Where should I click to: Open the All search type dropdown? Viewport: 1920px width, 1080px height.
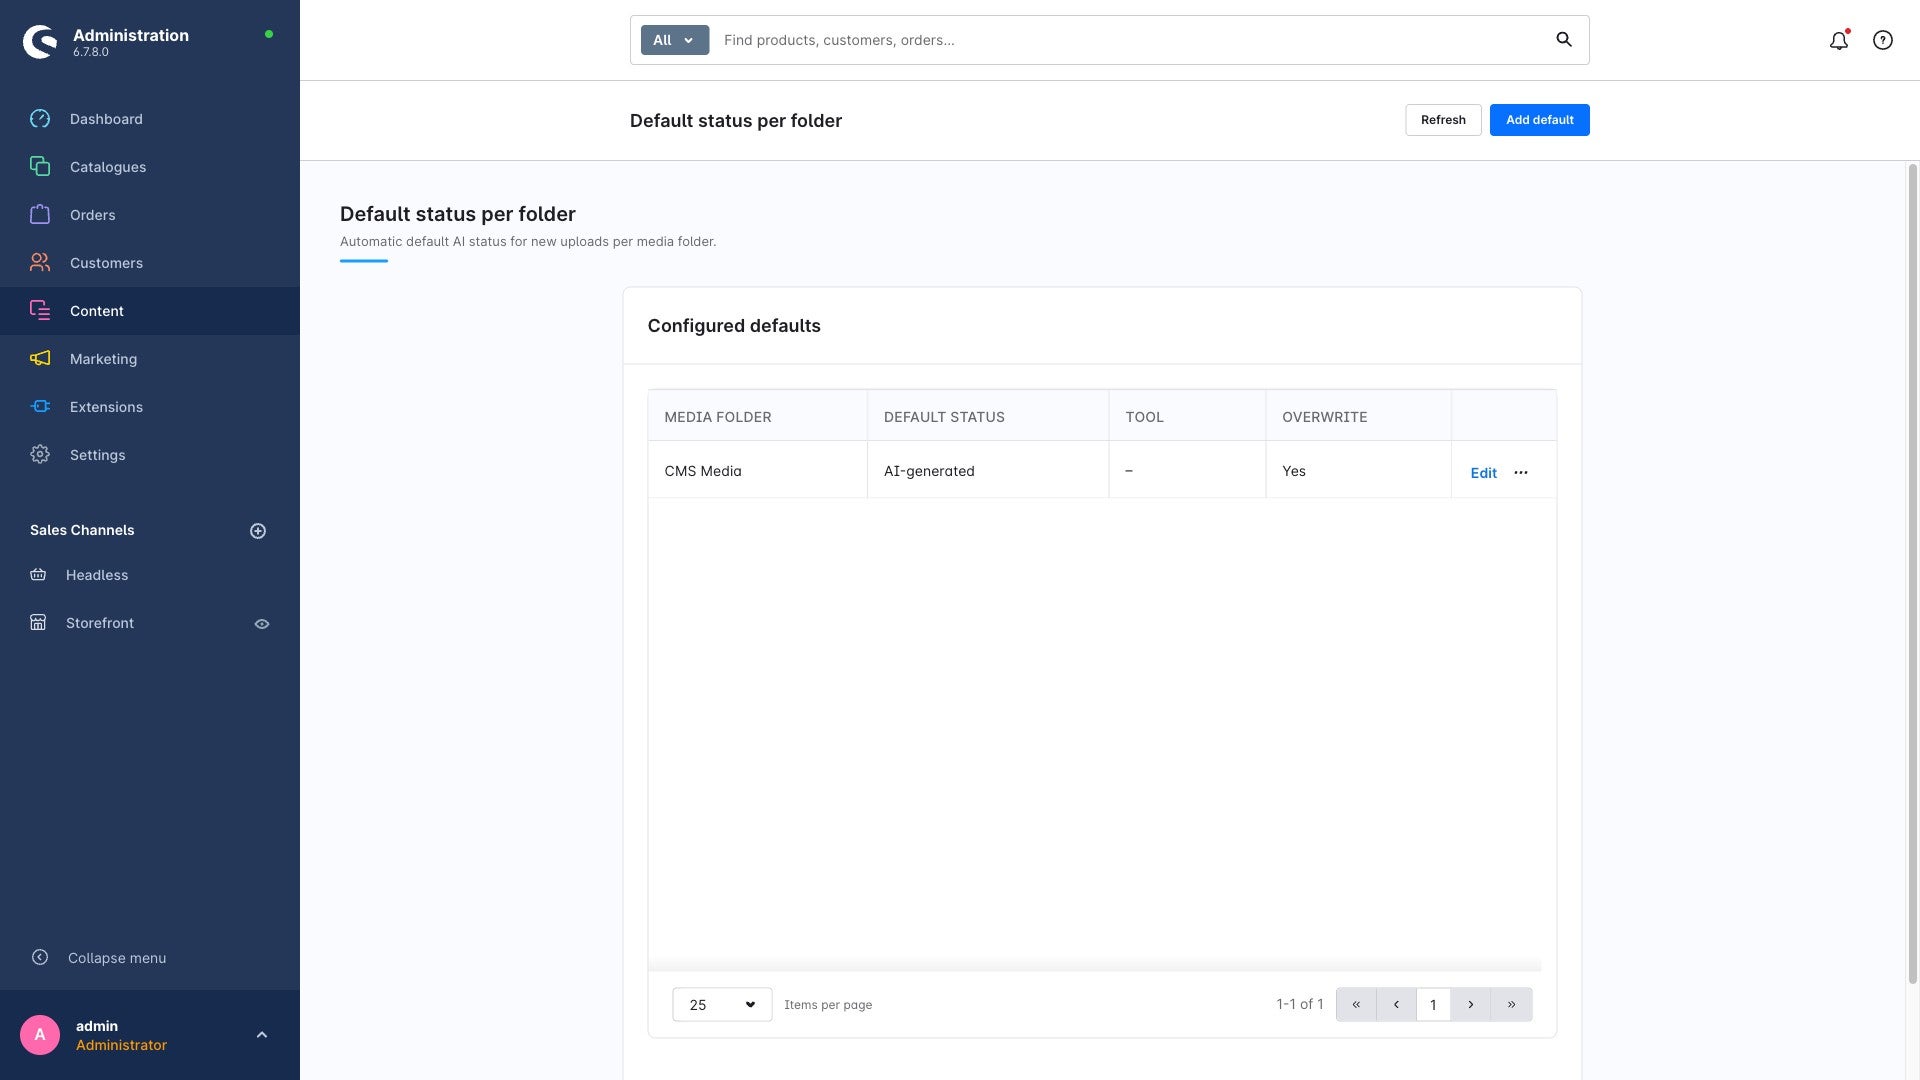(x=675, y=40)
